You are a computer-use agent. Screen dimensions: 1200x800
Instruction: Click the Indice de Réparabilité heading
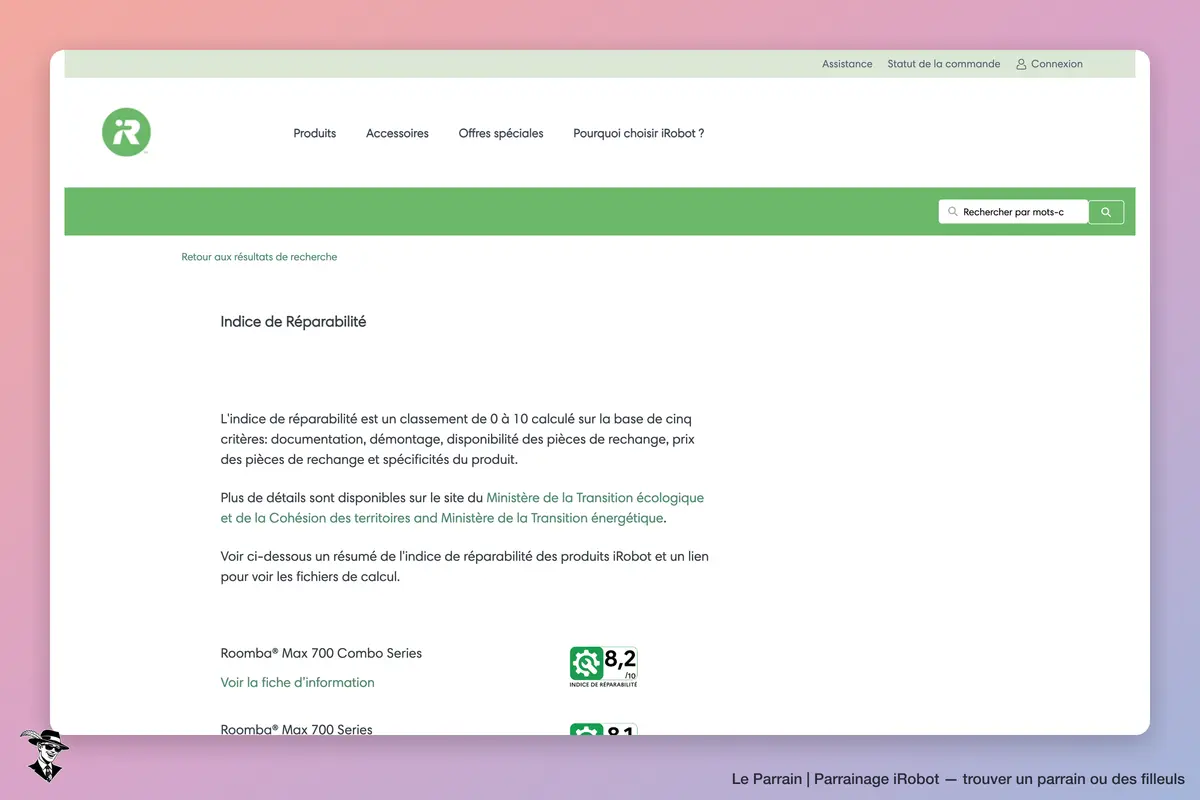click(293, 322)
